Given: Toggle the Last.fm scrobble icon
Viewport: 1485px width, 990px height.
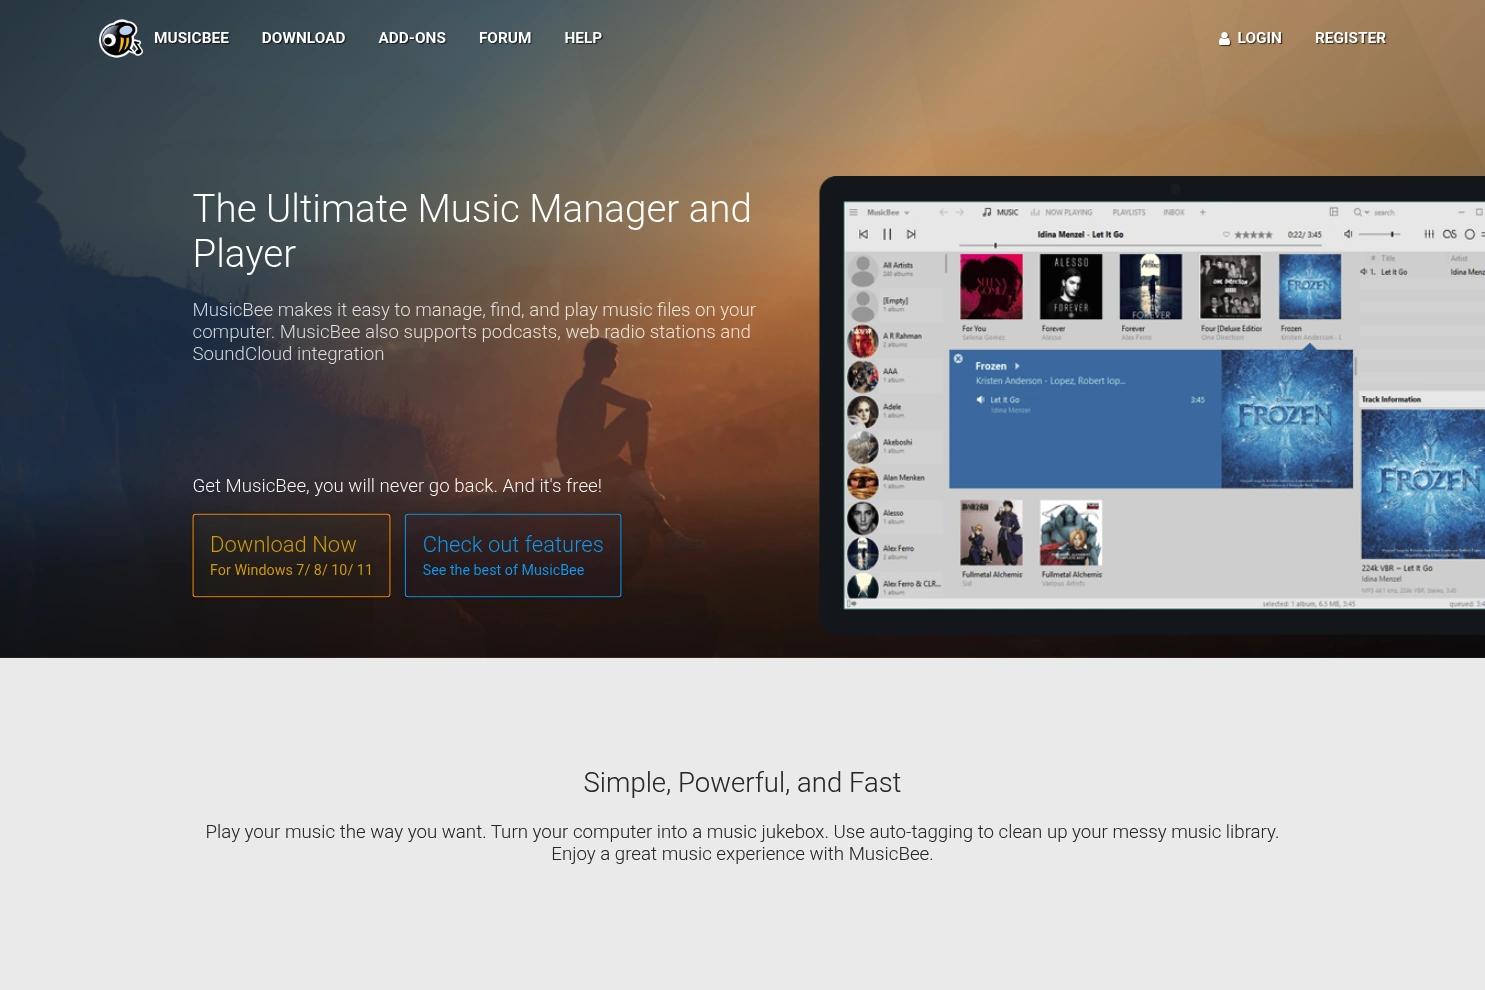Looking at the screenshot, I should point(1449,234).
